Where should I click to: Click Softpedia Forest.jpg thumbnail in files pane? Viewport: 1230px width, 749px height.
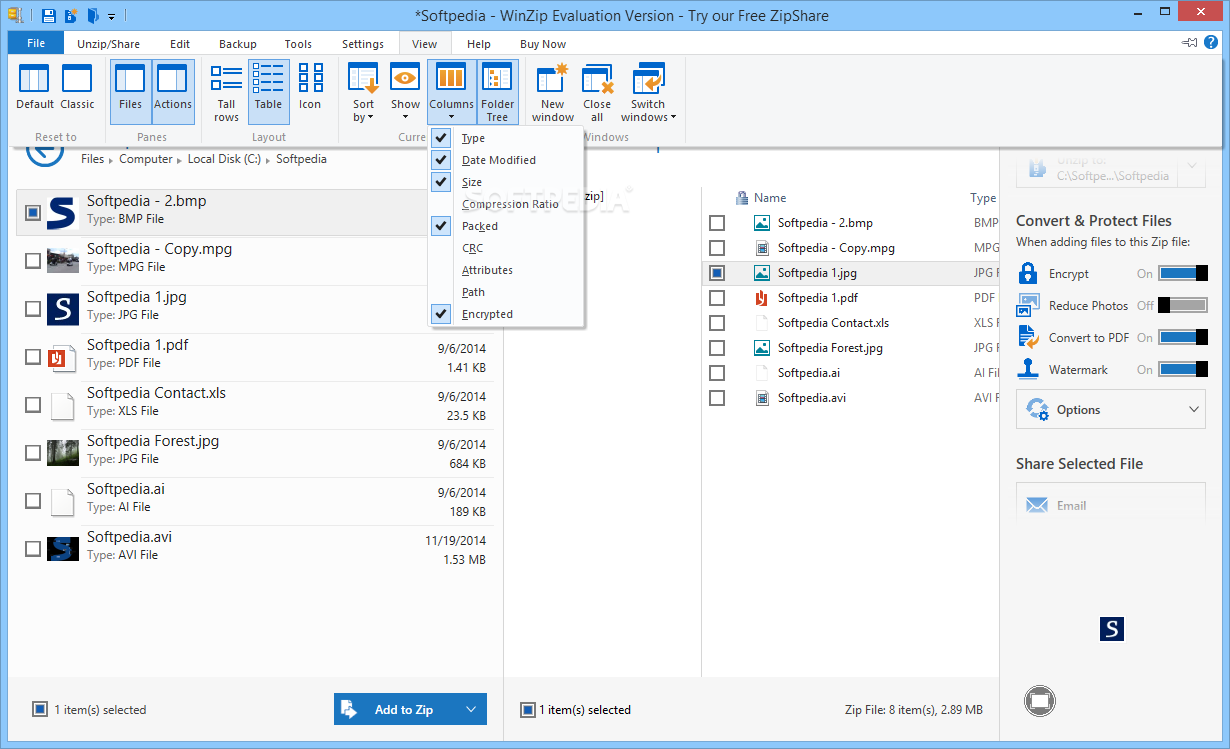(63, 452)
